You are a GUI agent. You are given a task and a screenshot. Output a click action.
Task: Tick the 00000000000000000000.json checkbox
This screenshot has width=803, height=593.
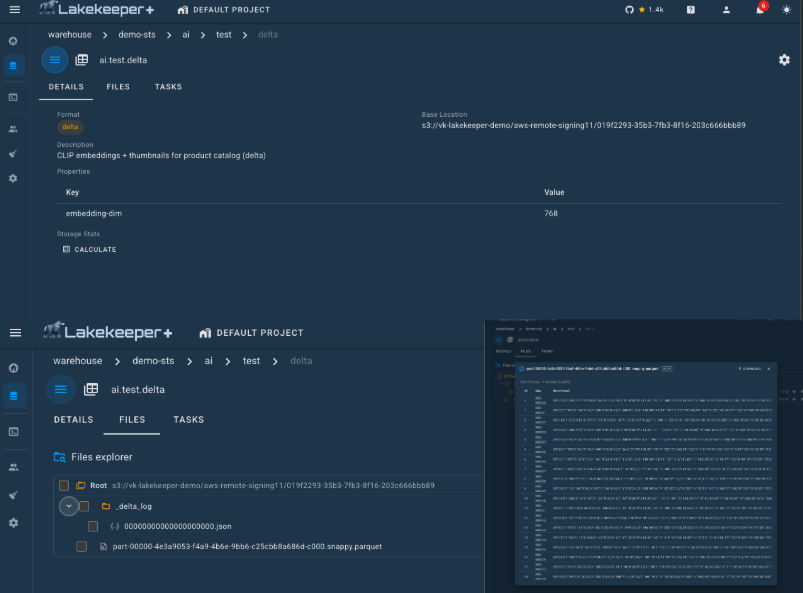93,526
